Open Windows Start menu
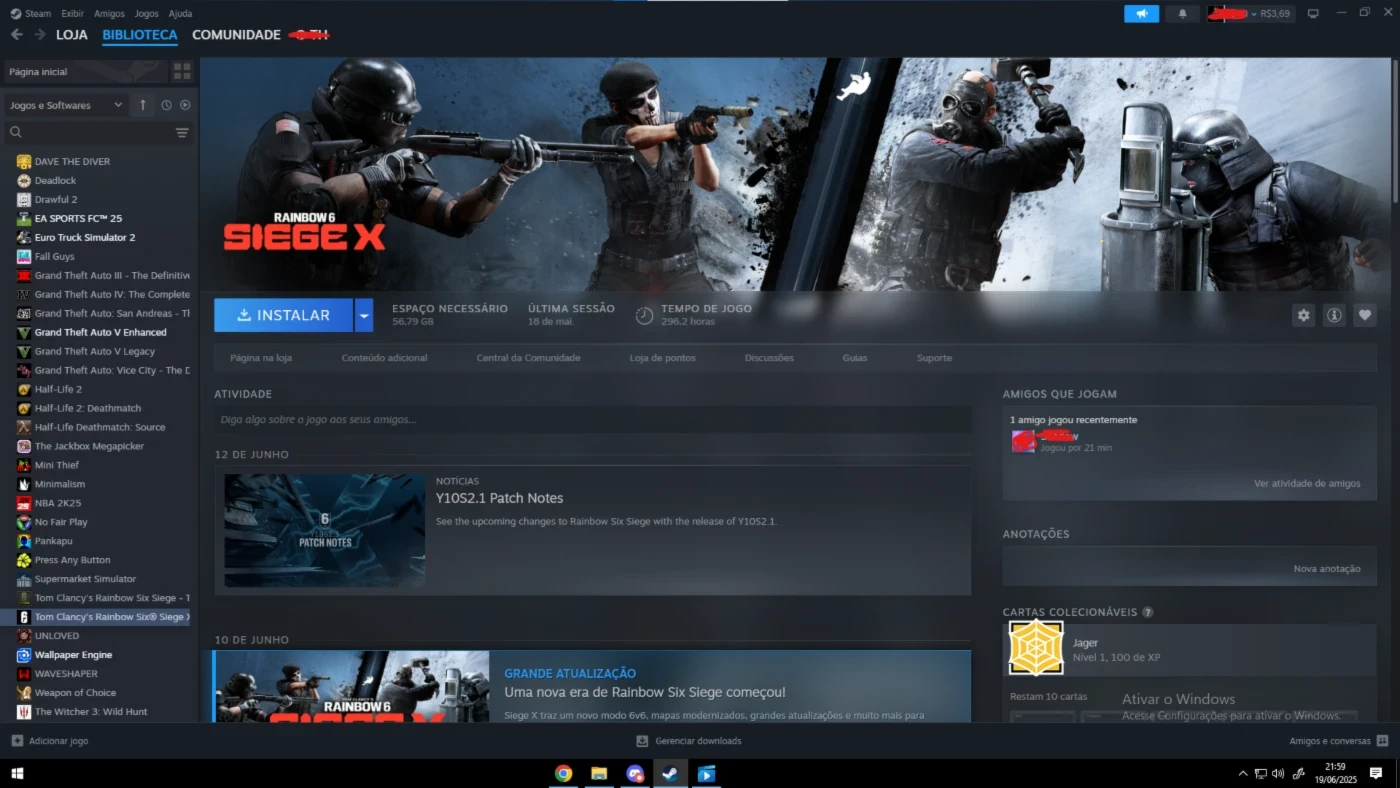1400x788 pixels. [17, 773]
